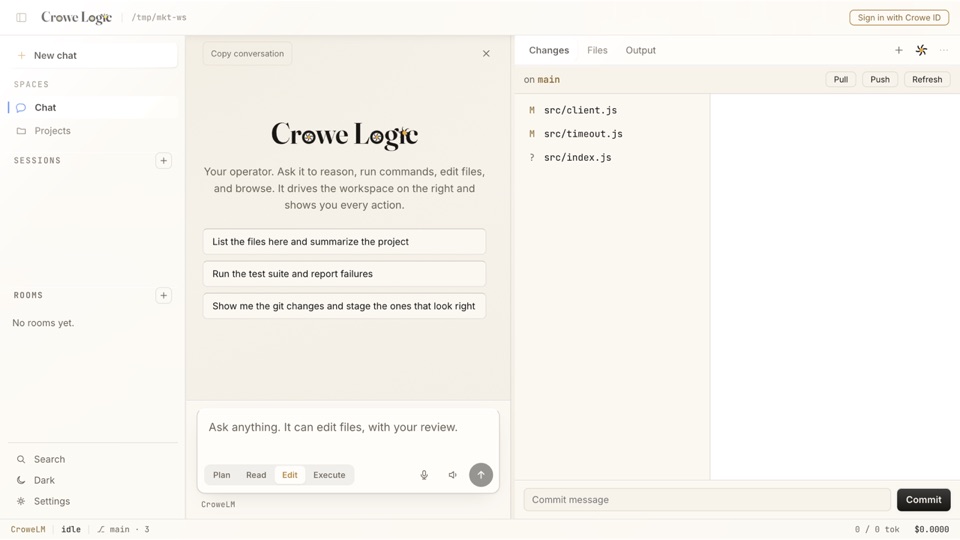This screenshot has width=960, height=540.
Task: Add a new session with the plus button
Action: (163, 160)
